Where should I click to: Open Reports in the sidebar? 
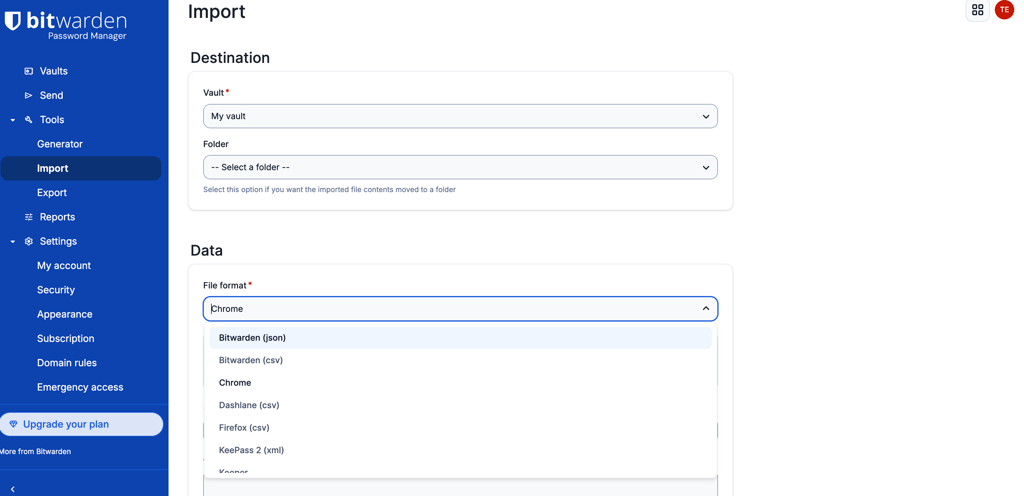pyautogui.click(x=57, y=217)
